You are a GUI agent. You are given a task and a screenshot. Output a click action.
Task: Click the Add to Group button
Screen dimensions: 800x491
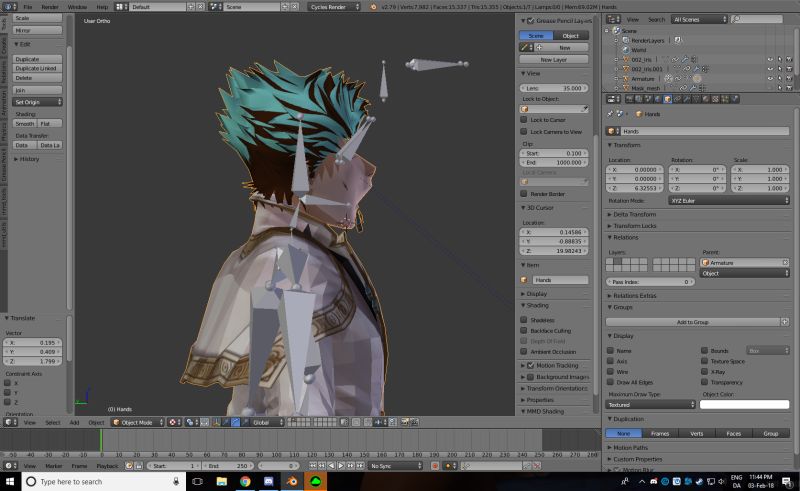pos(692,322)
